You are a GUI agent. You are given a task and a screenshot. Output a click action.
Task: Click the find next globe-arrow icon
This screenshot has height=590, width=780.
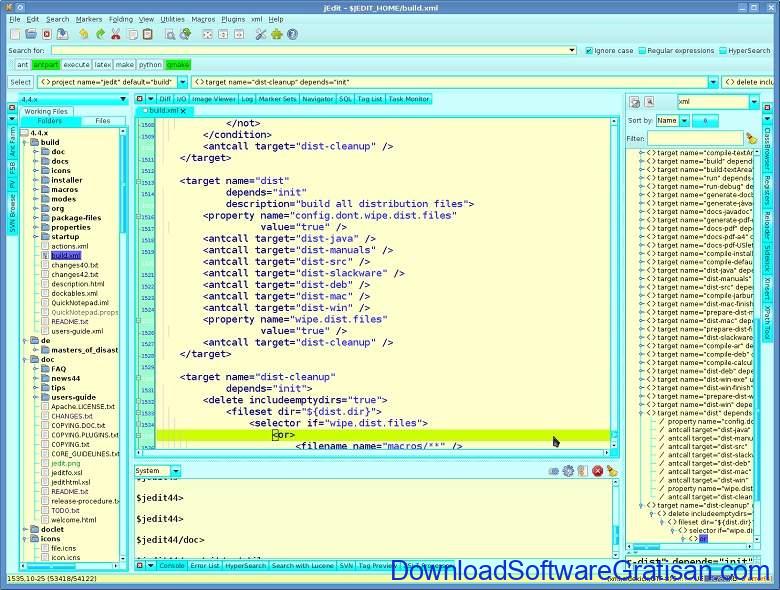tap(186, 34)
